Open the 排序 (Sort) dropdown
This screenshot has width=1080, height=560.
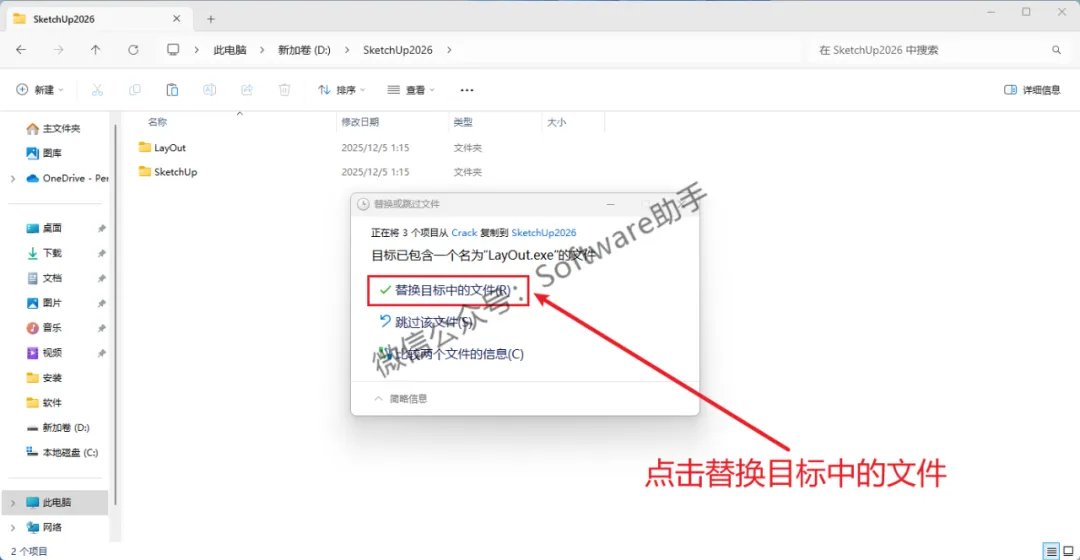342,90
